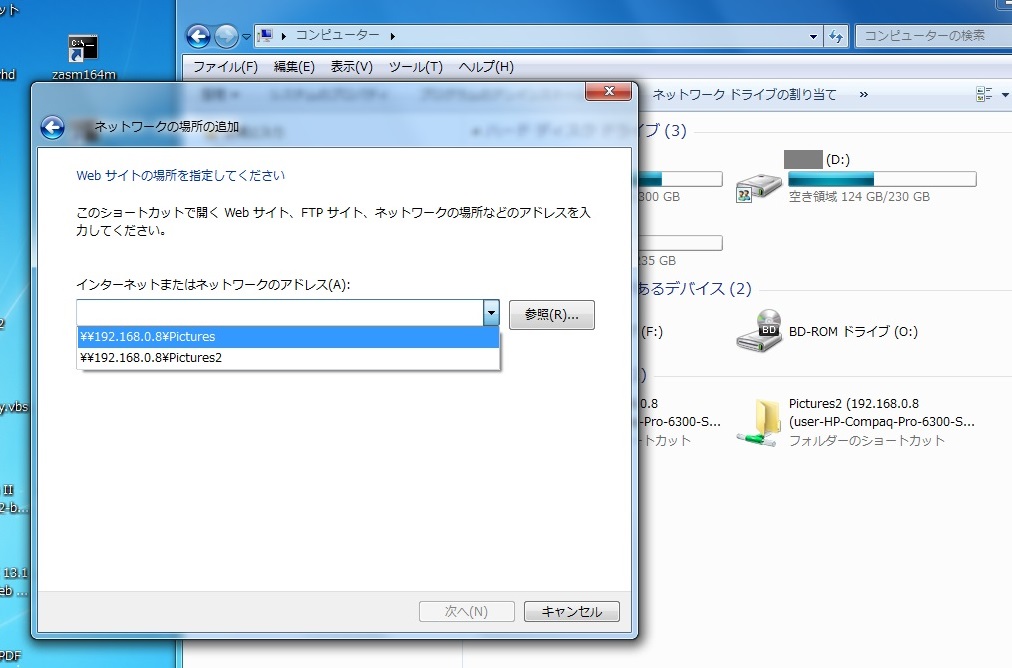This screenshot has height=668, width=1012.
Task: Select the BD-ROM drive (O:) icon
Action: (758, 331)
